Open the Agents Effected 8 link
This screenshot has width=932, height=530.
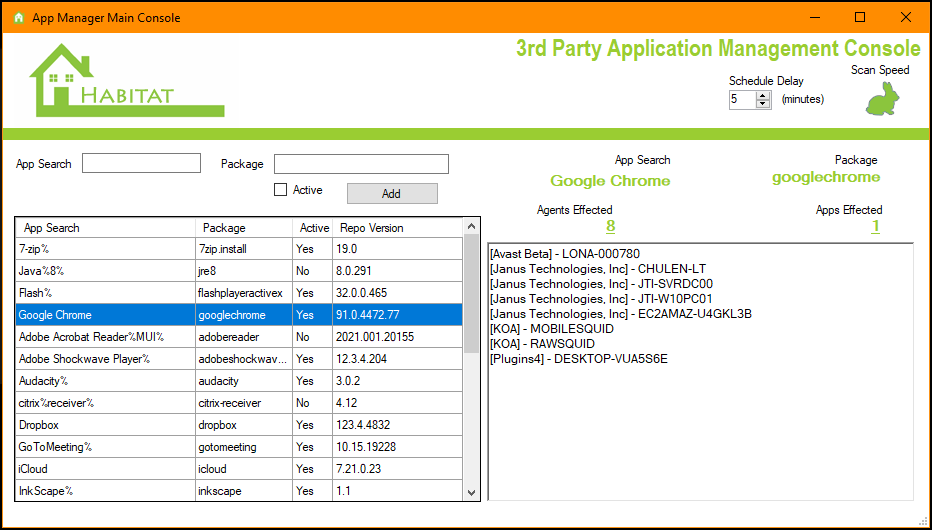pyautogui.click(x=610, y=226)
